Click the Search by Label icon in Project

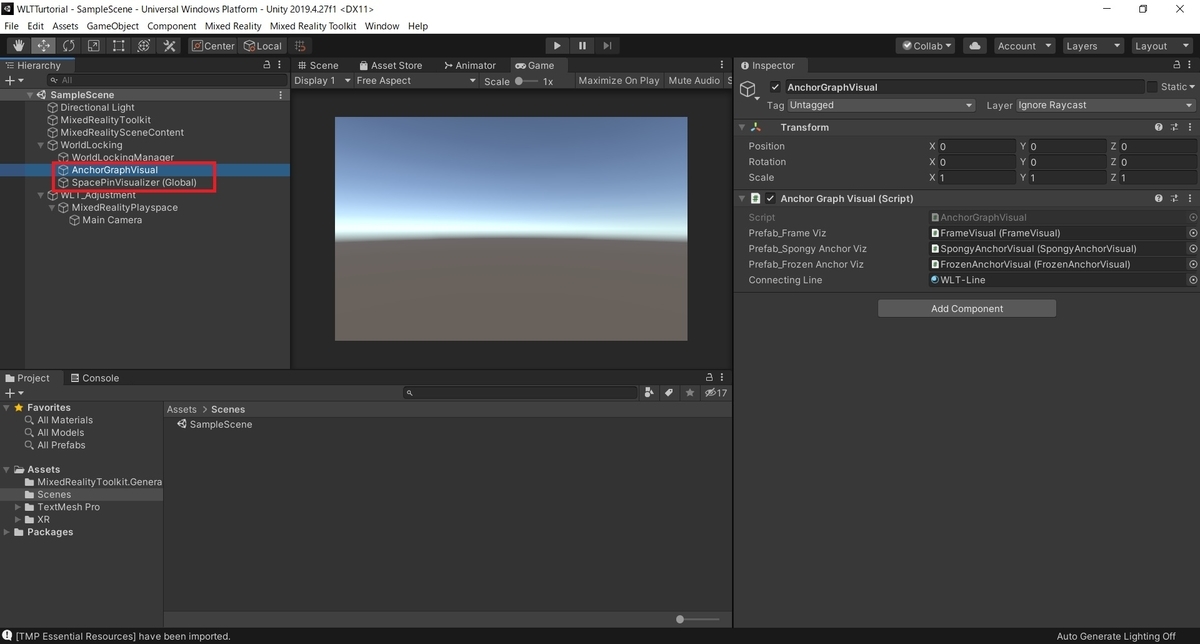670,393
